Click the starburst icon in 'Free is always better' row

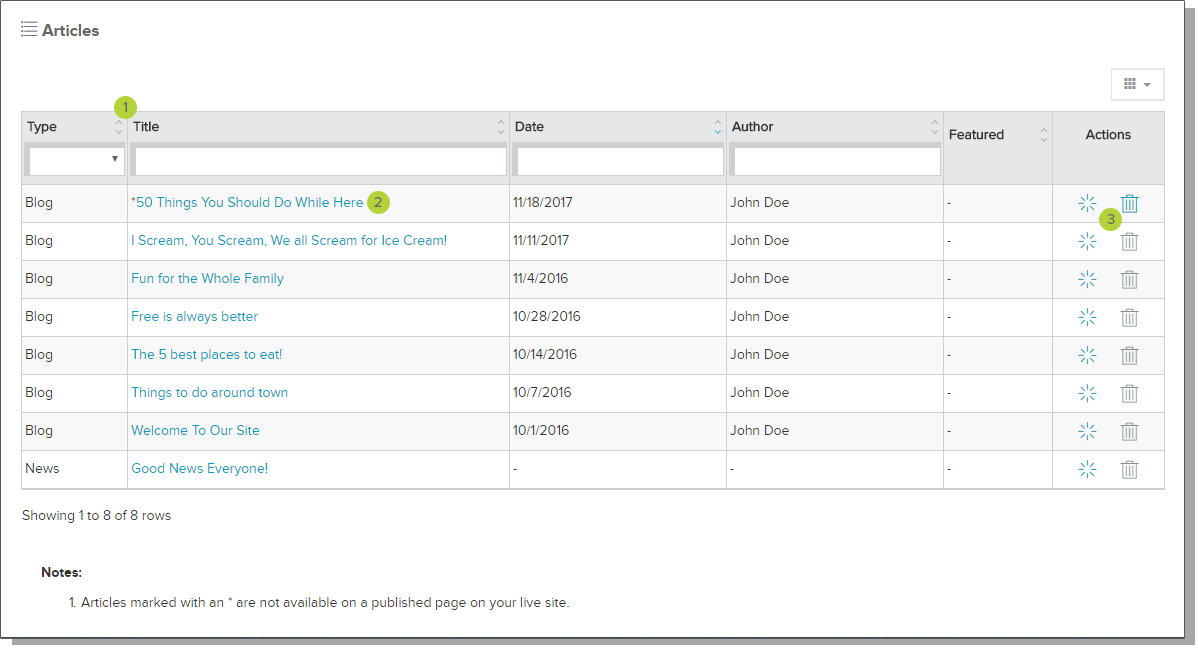point(1087,317)
